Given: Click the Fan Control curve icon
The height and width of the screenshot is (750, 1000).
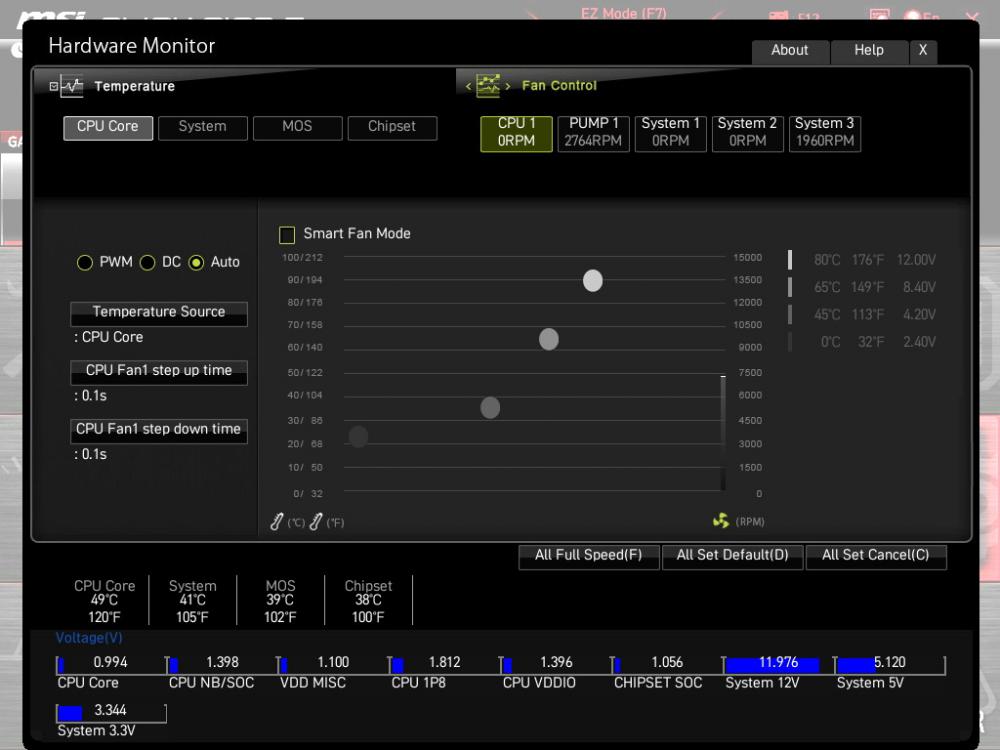Looking at the screenshot, I should pos(488,85).
